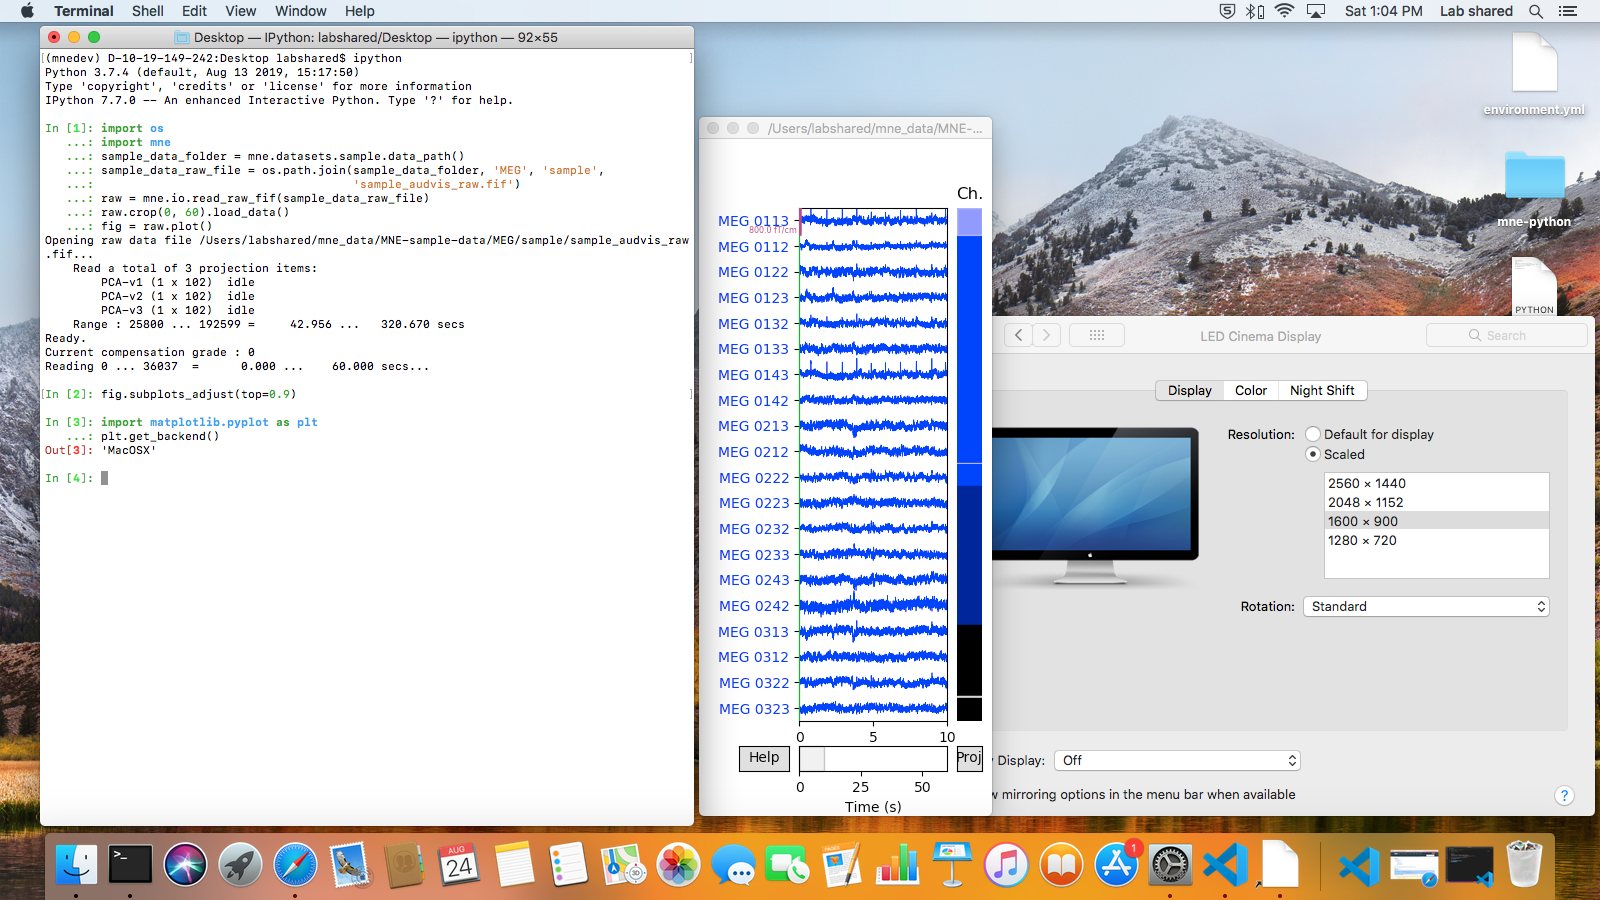Select 1280 × 720 resolution
The width and height of the screenshot is (1600, 900).
1436,540
